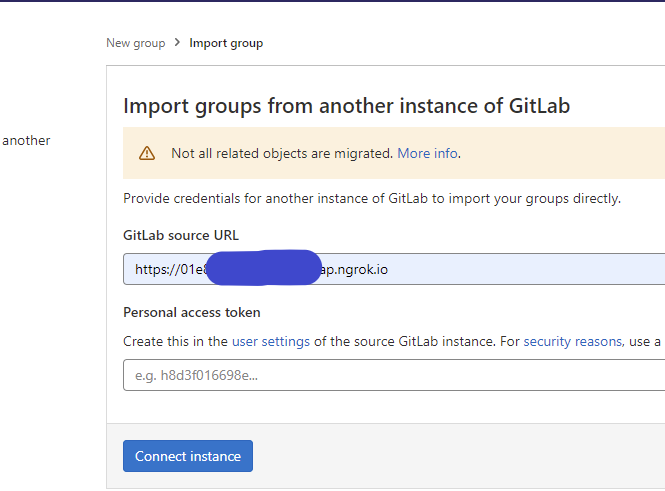This screenshot has width=665, height=491.
Task: Click the 'Provide credentials' description text
Action: [371, 198]
